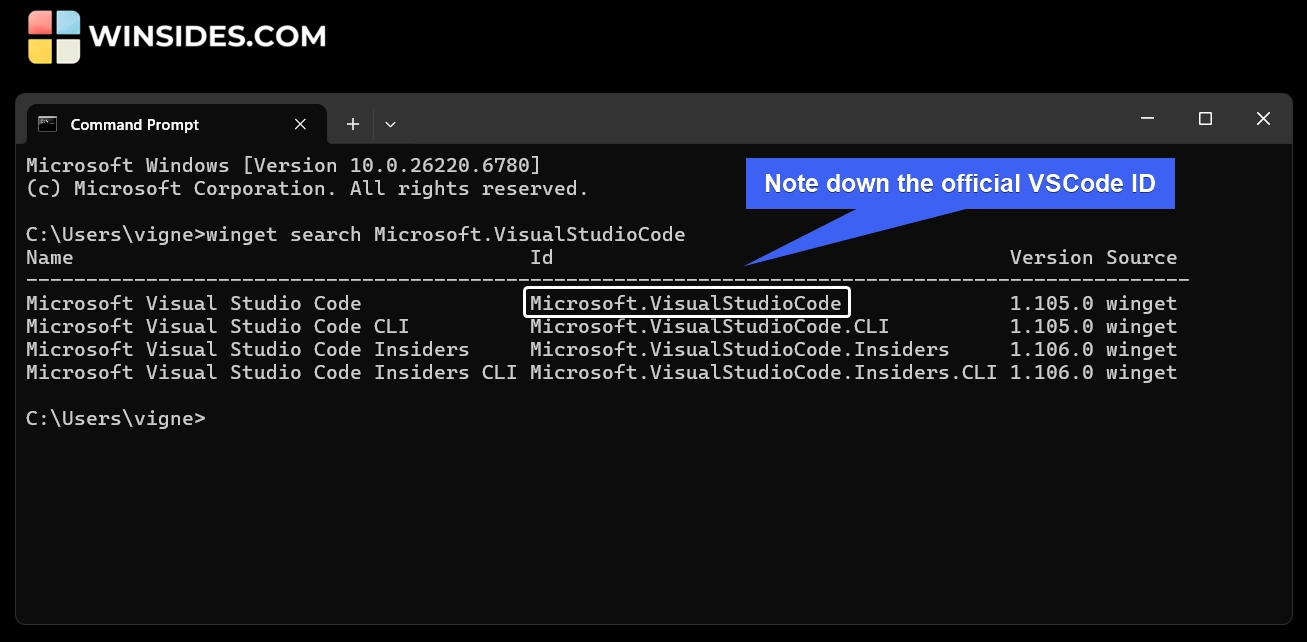Open the WINSIDES.COM text link
This screenshot has width=1307, height=642.
click(x=207, y=37)
